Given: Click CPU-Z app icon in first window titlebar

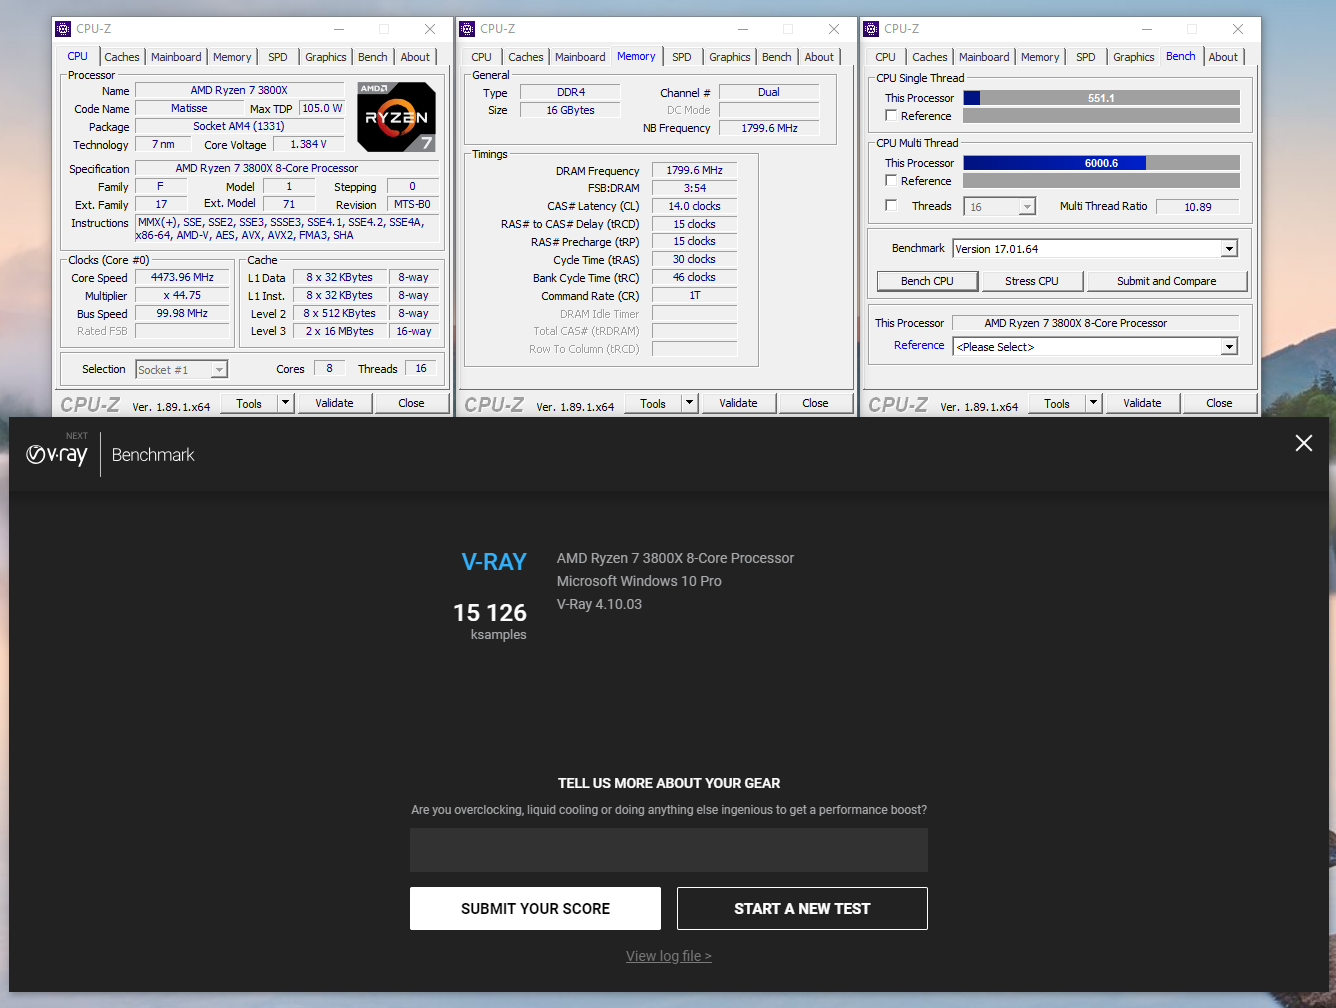Looking at the screenshot, I should pos(63,29).
